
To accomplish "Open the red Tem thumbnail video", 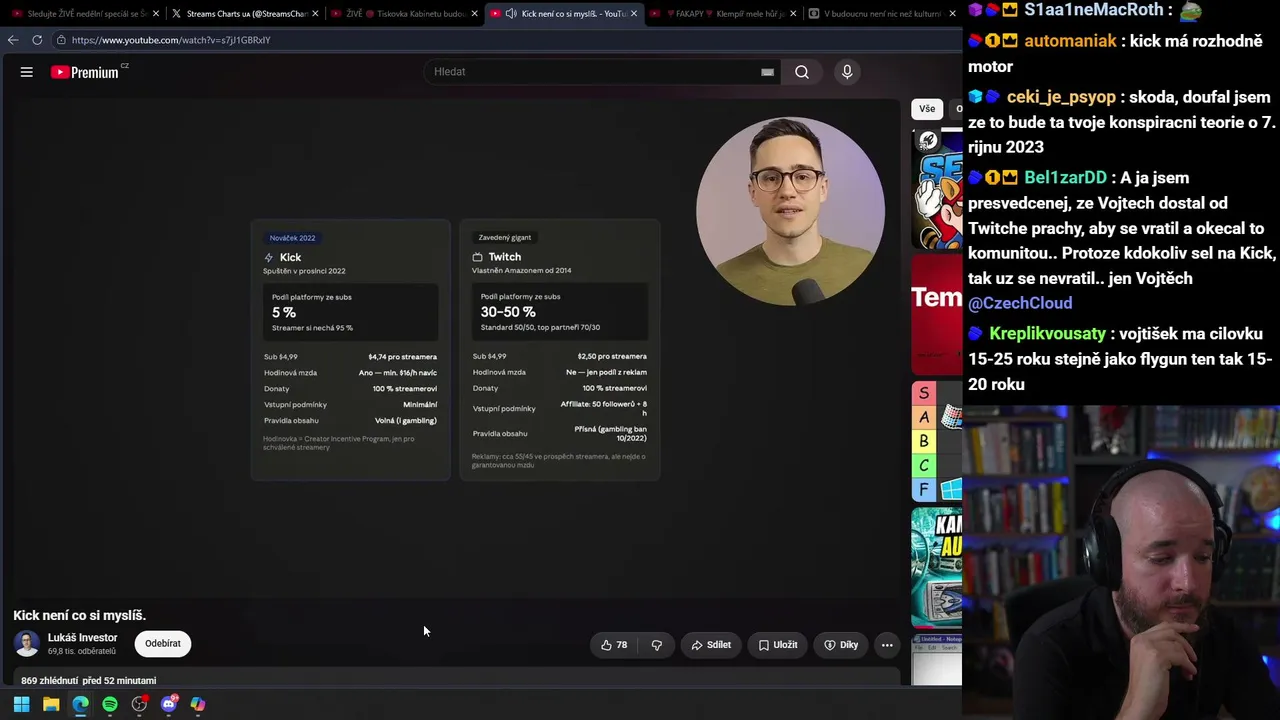I will (x=937, y=313).
